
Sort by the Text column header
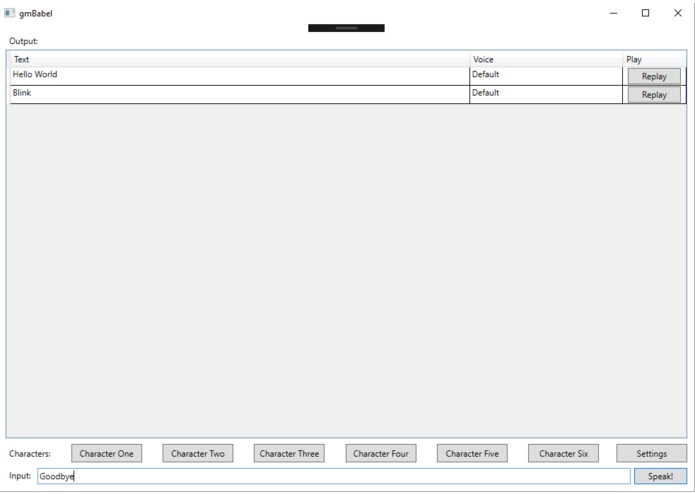click(240, 59)
